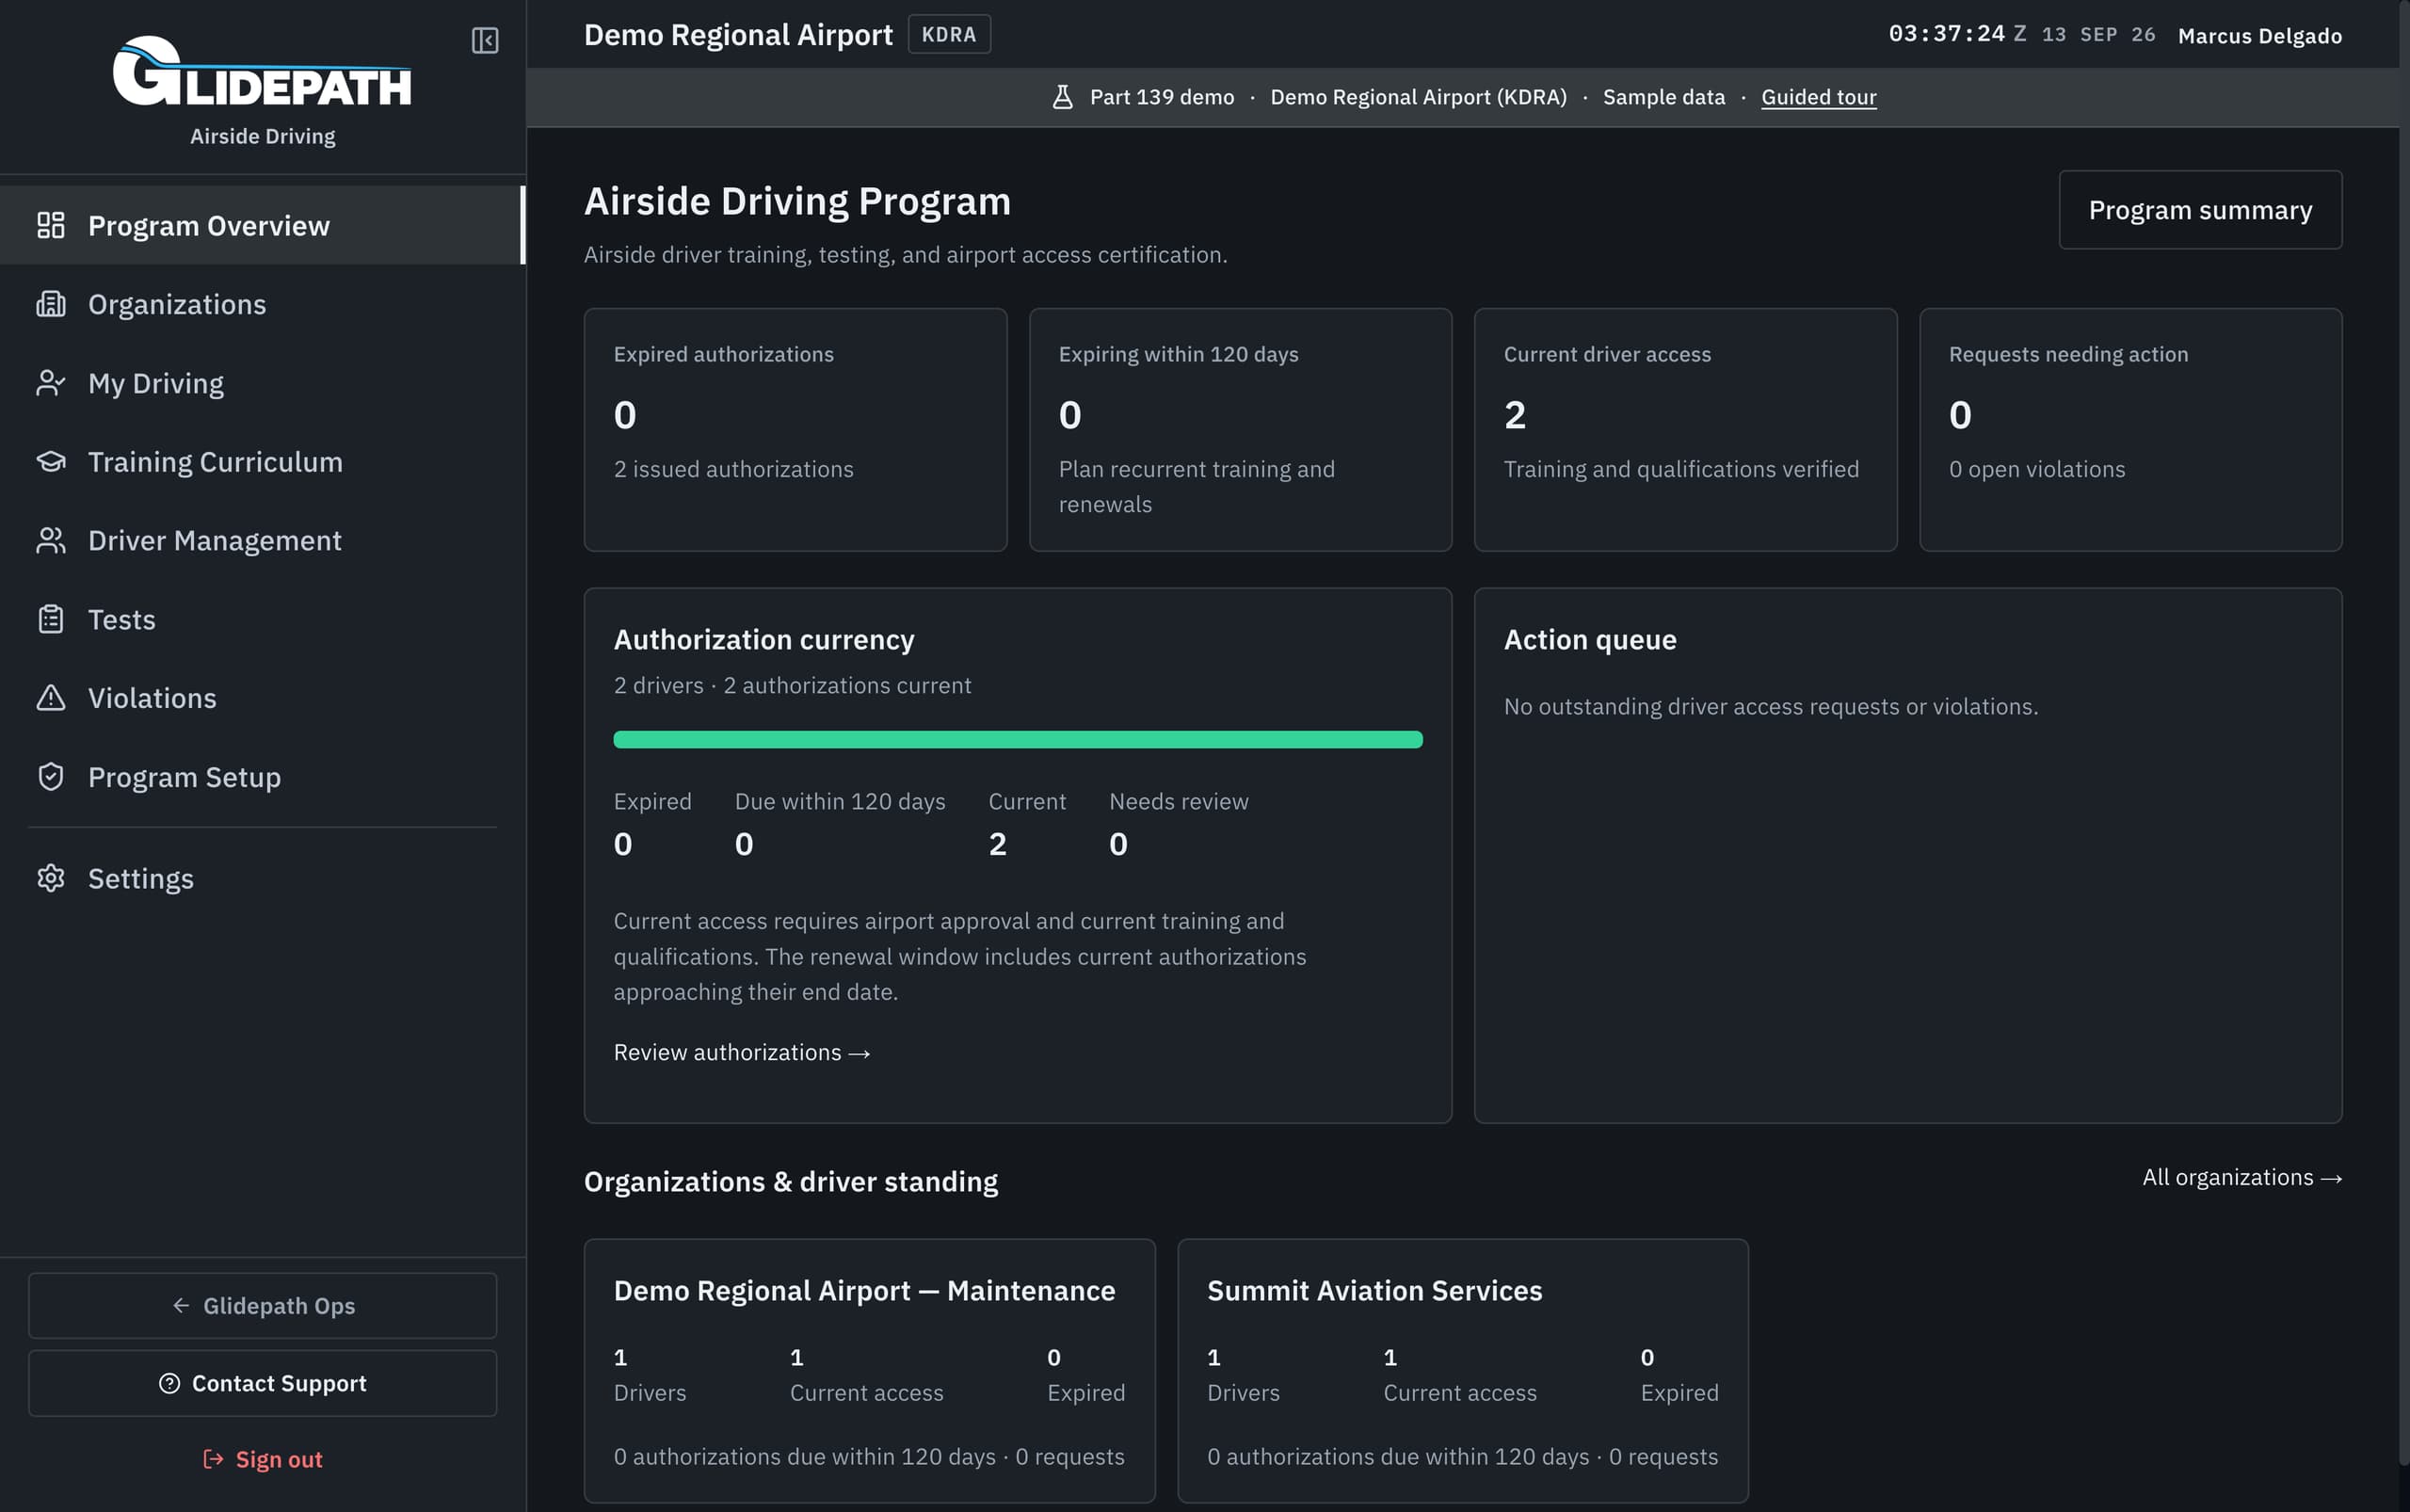Image resolution: width=2410 pixels, height=1512 pixels.
Task: Click the Program Overview grid icon
Action: [51, 225]
